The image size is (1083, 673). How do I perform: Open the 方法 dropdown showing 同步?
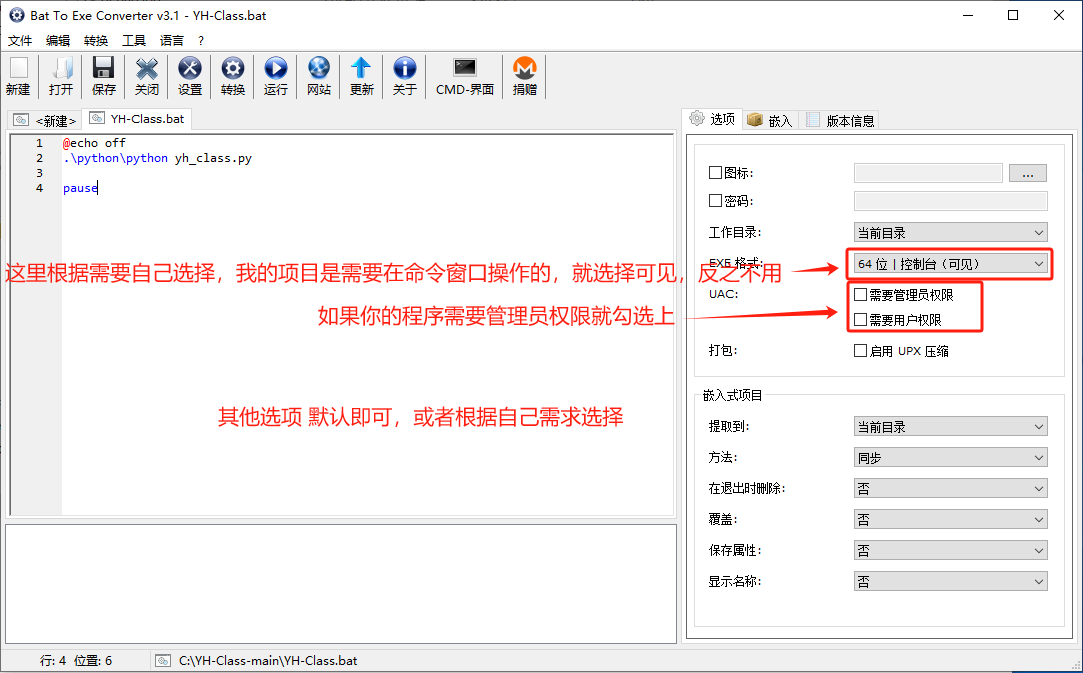[x=950, y=457]
